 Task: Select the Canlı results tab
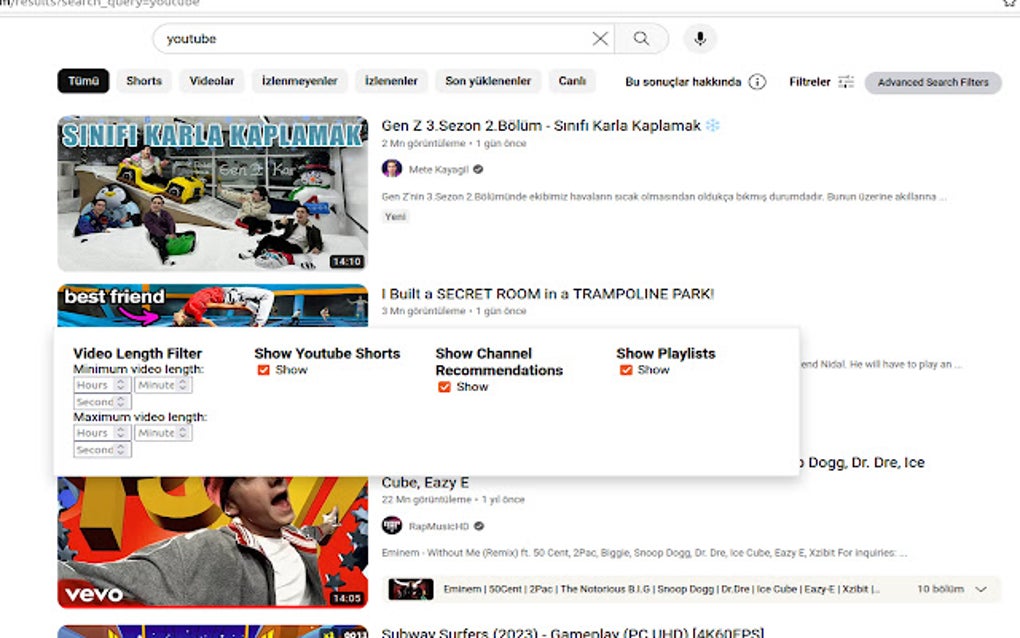572,81
